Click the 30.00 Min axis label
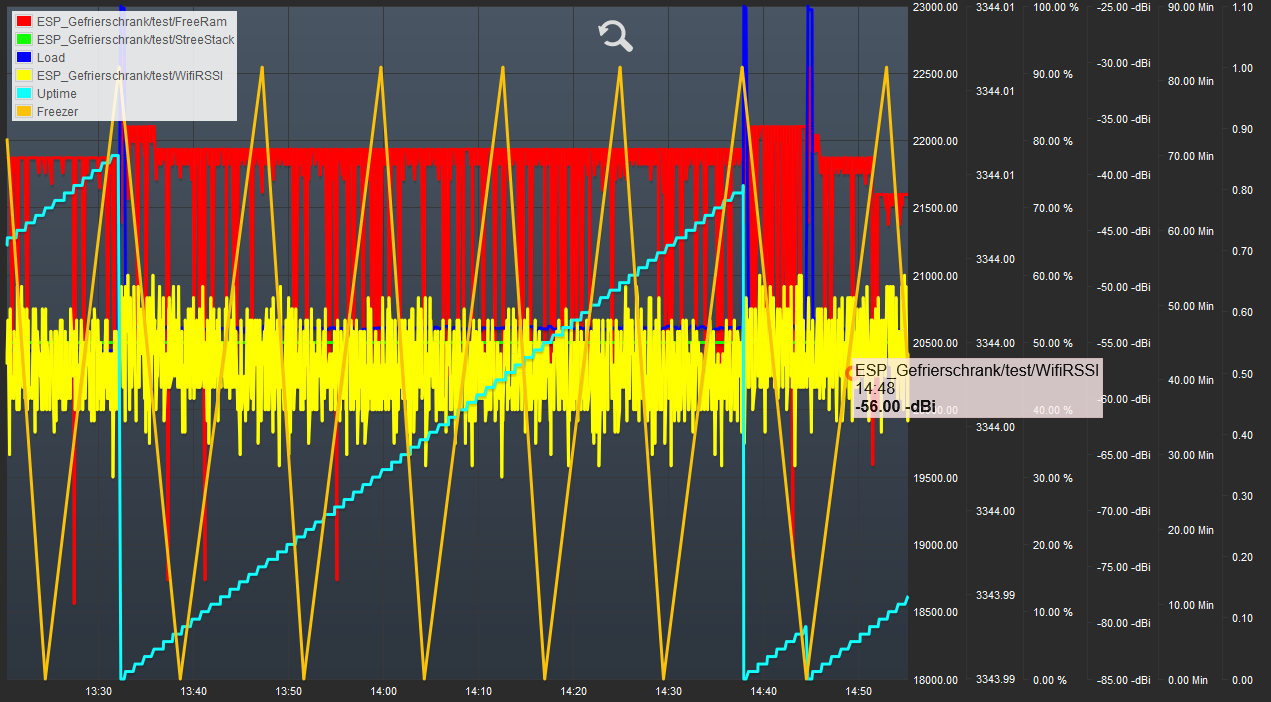The width and height of the screenshot is (1271, 702). 1190,455
